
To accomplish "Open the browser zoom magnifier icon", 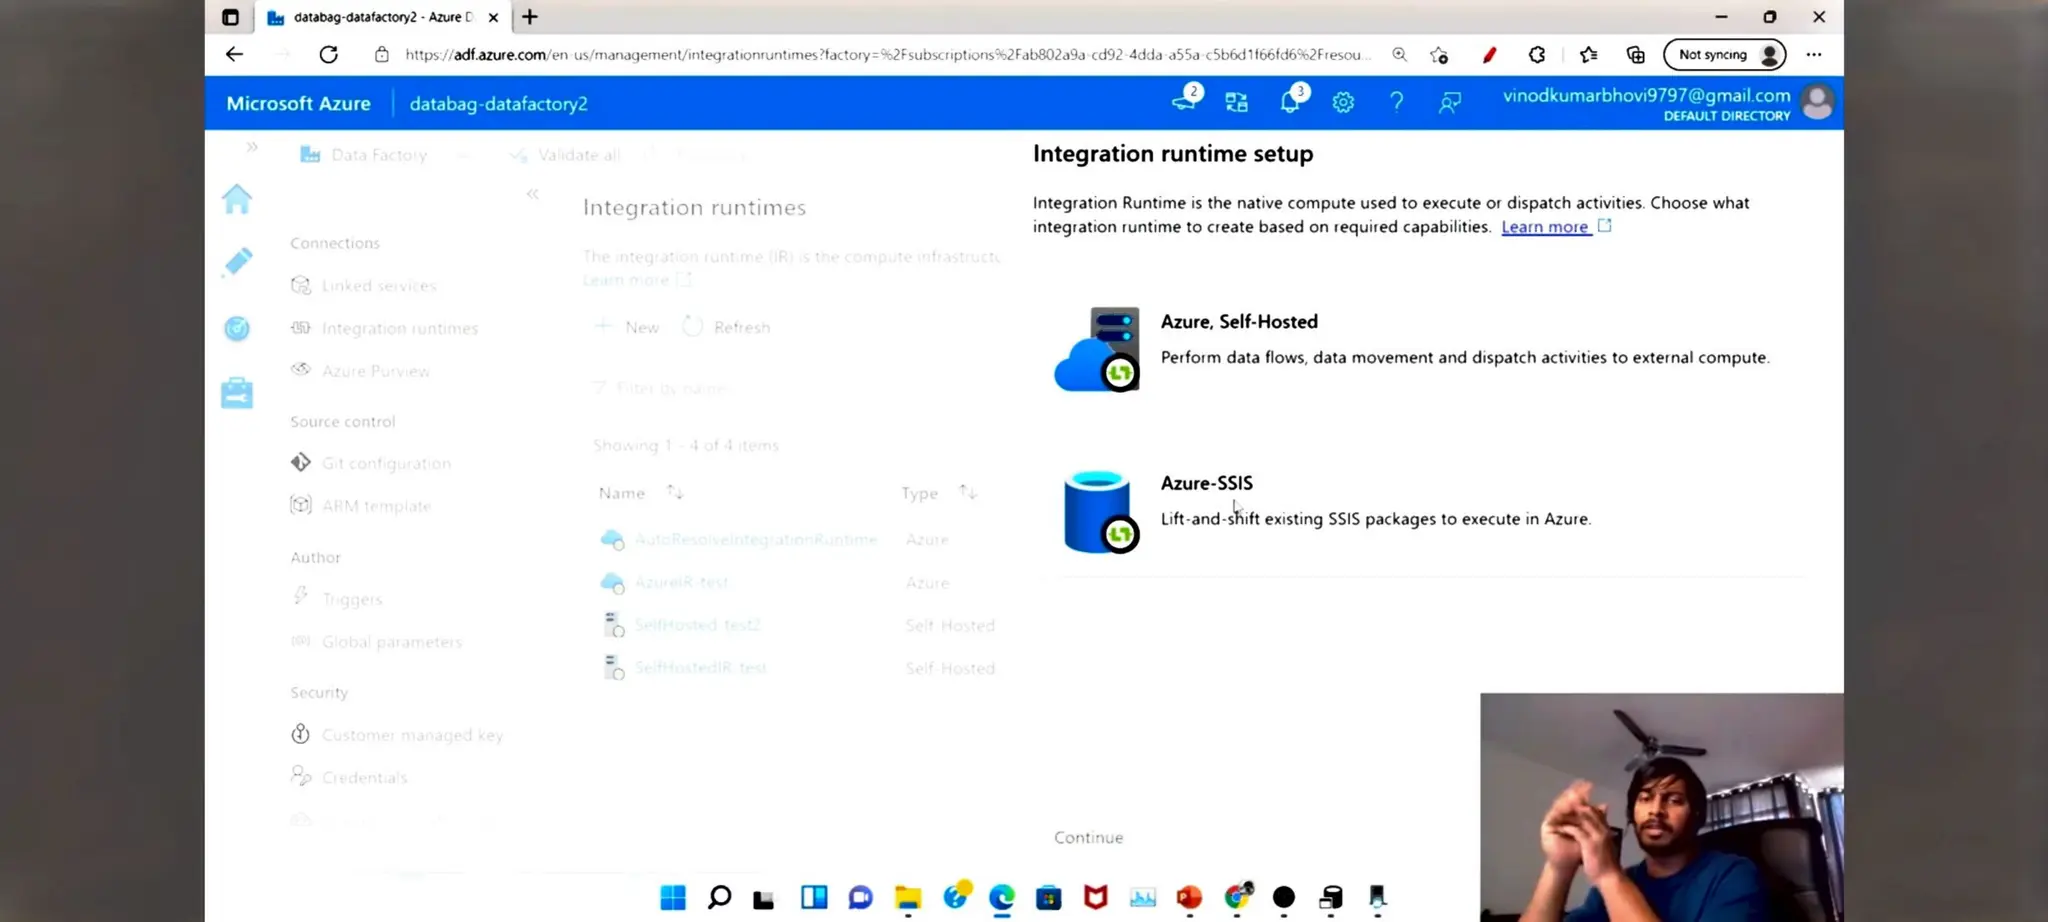I will pyautogui.click(x=1399, y=55).
